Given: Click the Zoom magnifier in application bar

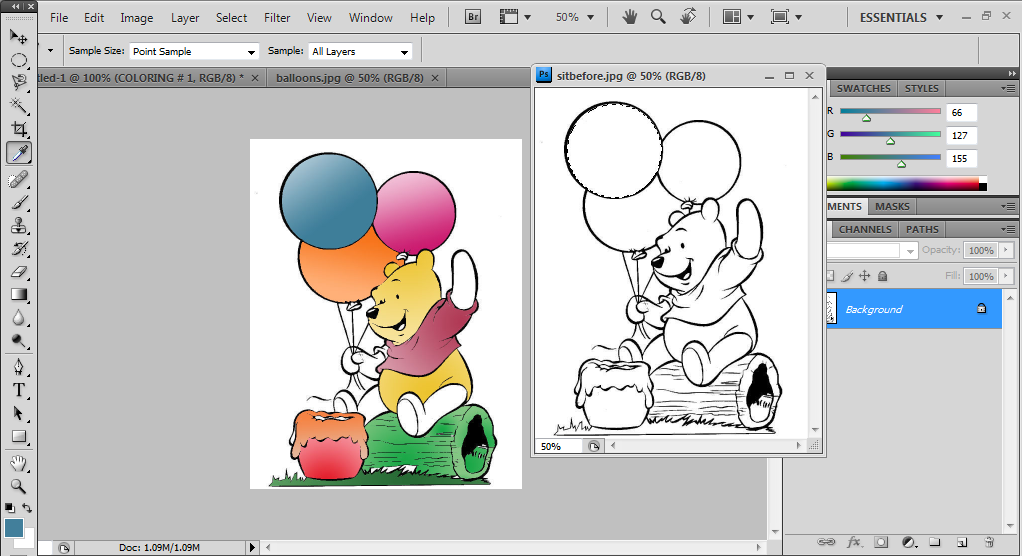Looking at the screenshot, I should tap(658, 16).
